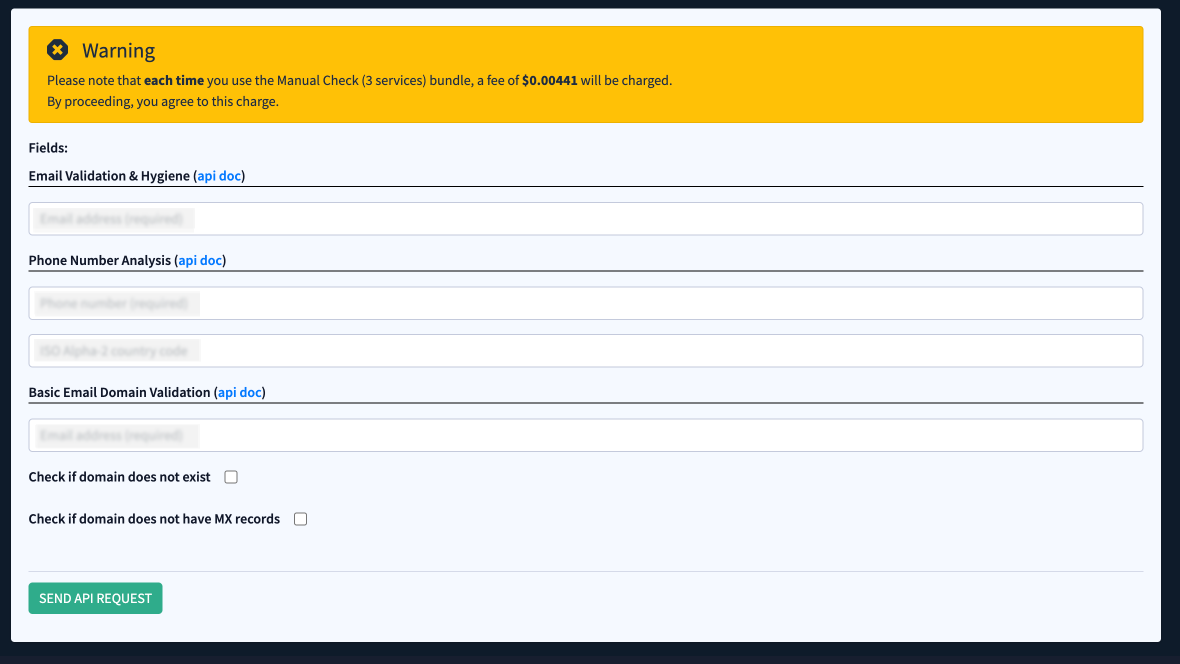Click the warning X circle icon
The height and width of the screenshot is (664, 1180).
[x=58, y=50]
